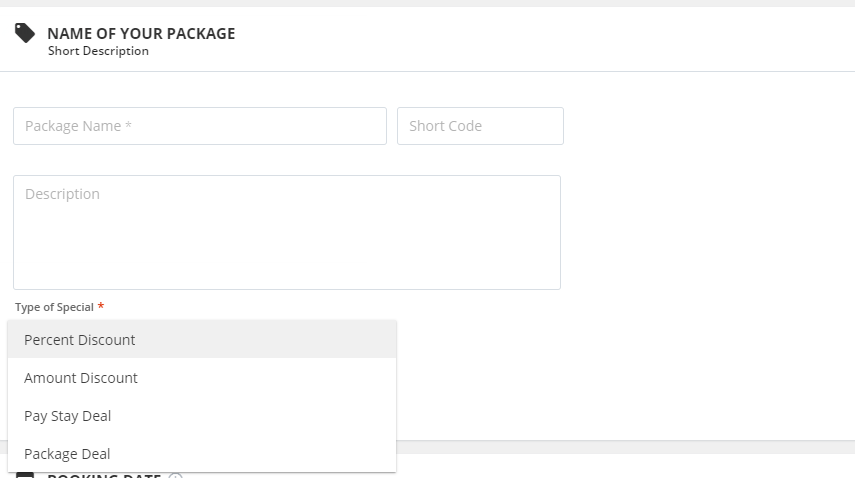Click inside the Description text area

point(287,232)
